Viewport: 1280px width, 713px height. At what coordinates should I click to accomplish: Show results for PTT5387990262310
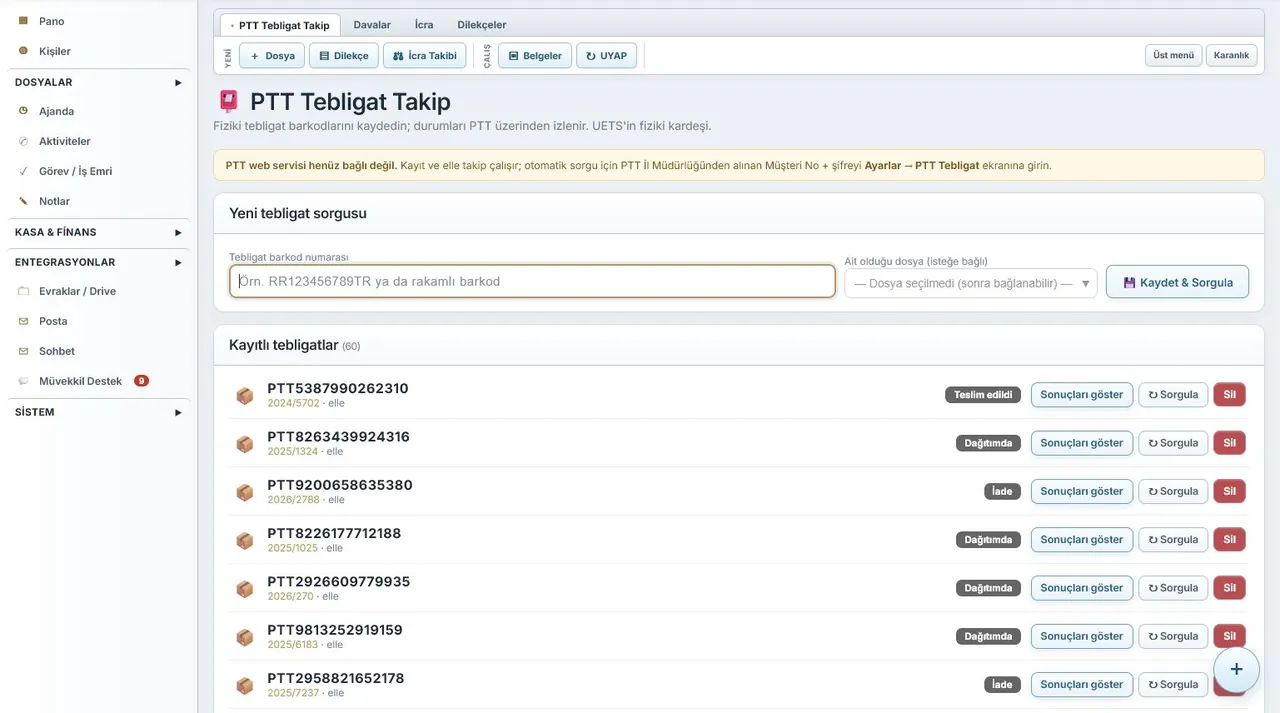click(1082, 395)
